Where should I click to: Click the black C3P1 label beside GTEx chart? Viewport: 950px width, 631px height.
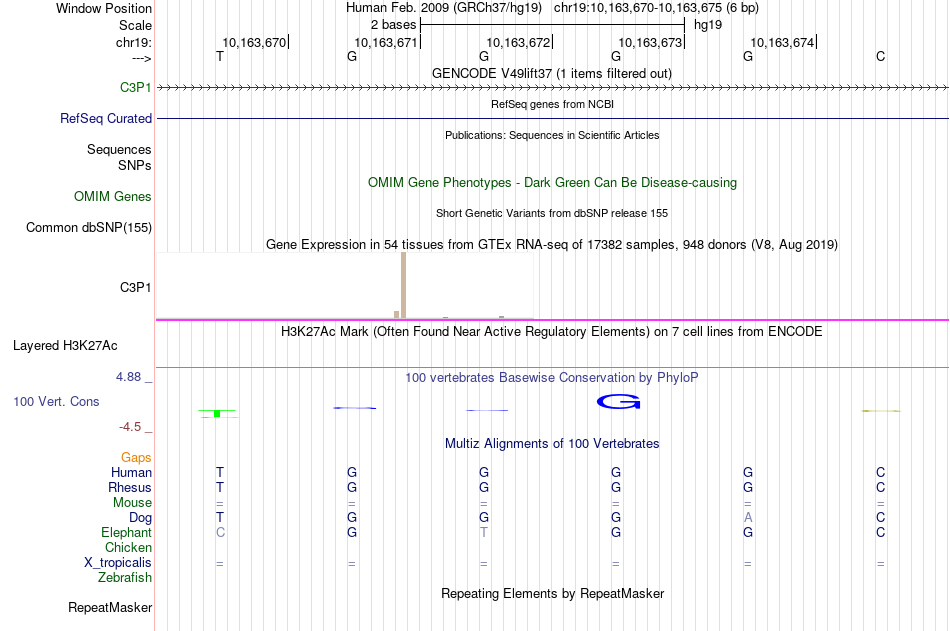[136, 287]
